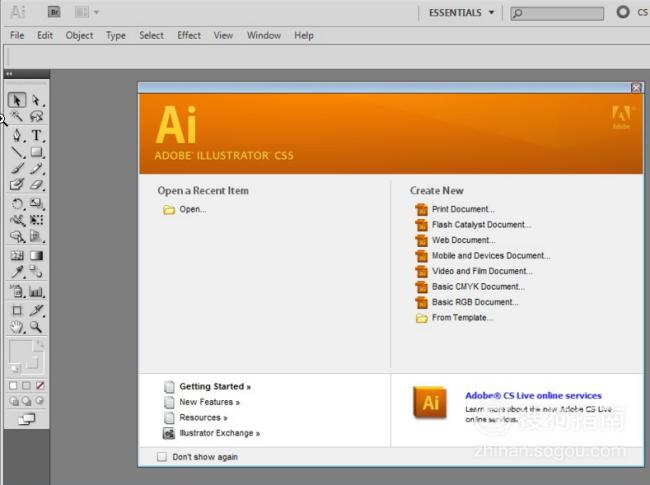
Task: Select the Magic Wand tool
Action: (x=17, y=116)
